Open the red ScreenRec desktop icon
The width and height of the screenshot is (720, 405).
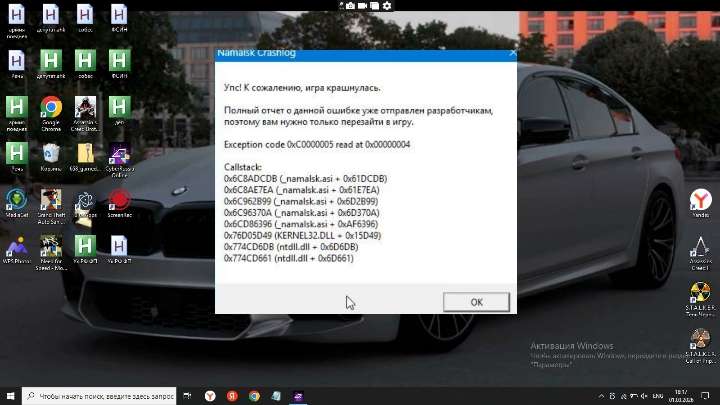point(119,200)
